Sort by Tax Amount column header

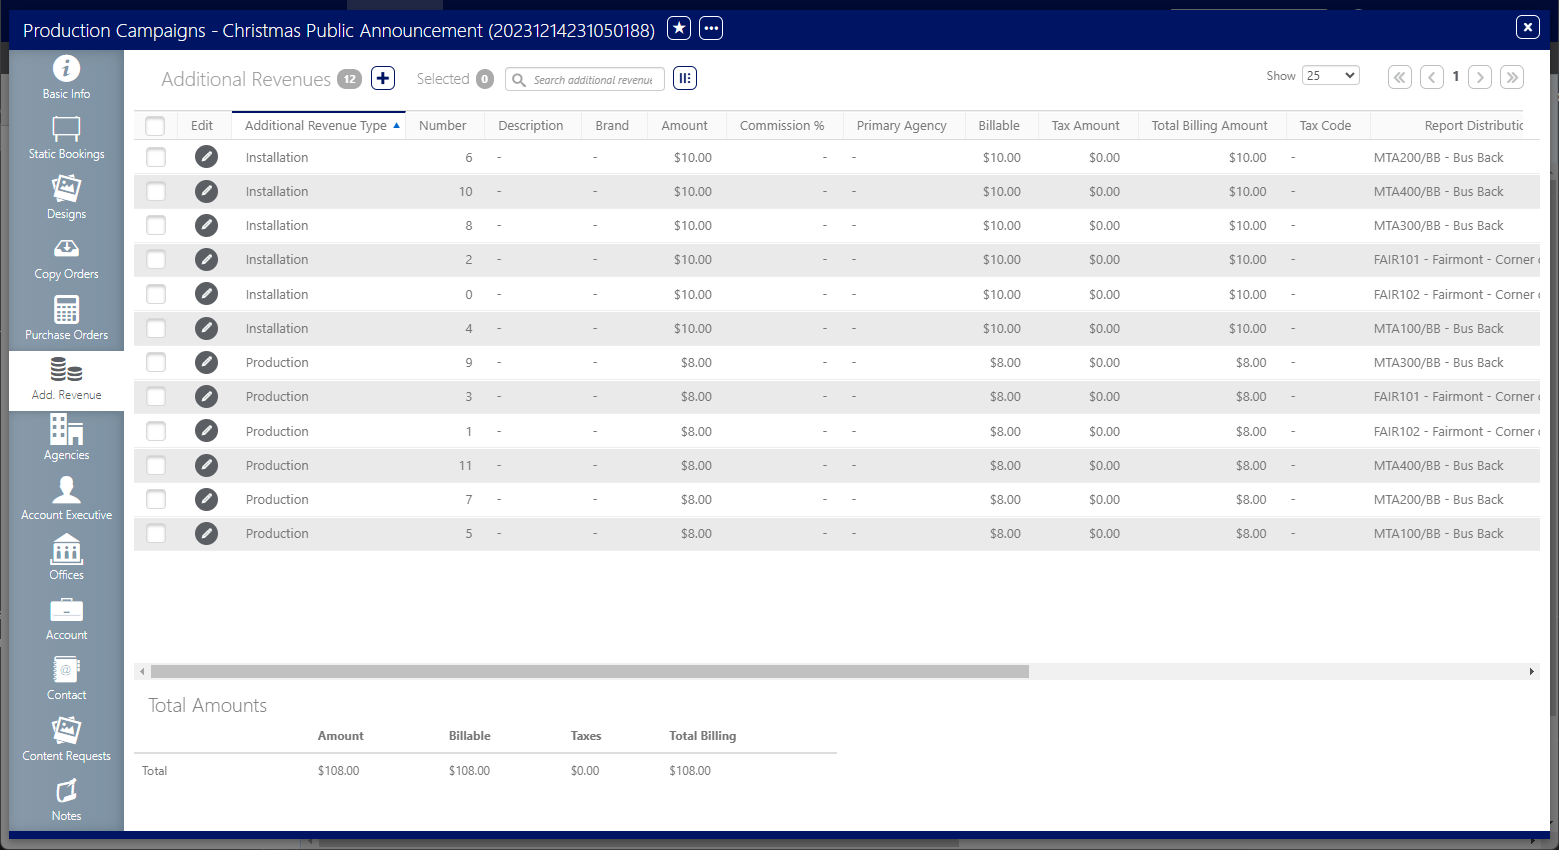coord(1086,126)
